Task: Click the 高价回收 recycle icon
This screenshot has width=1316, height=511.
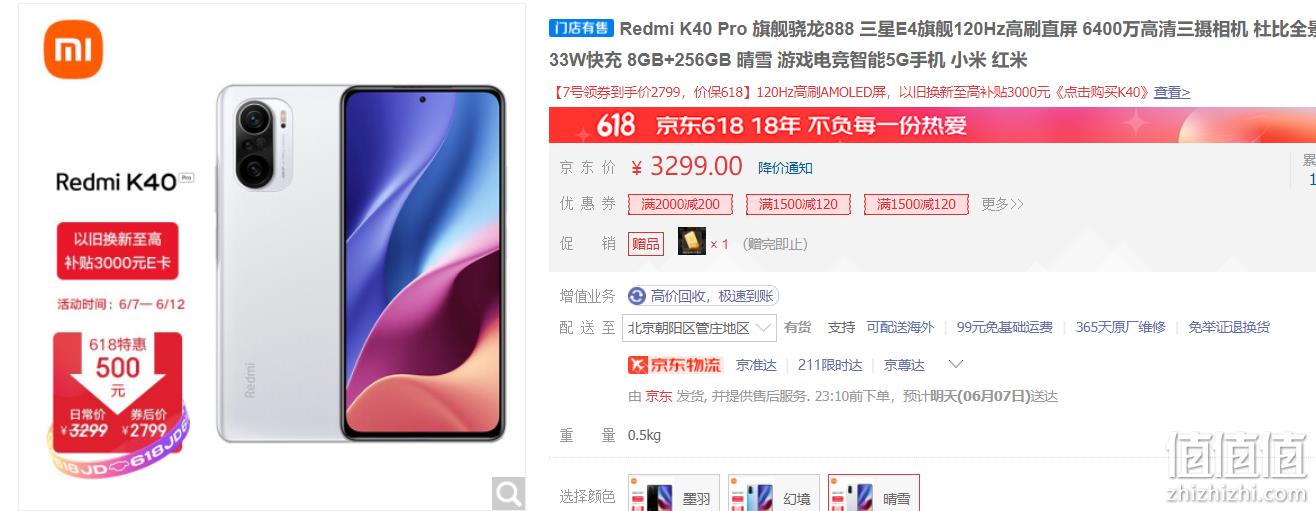Action: tap(637, 297)
